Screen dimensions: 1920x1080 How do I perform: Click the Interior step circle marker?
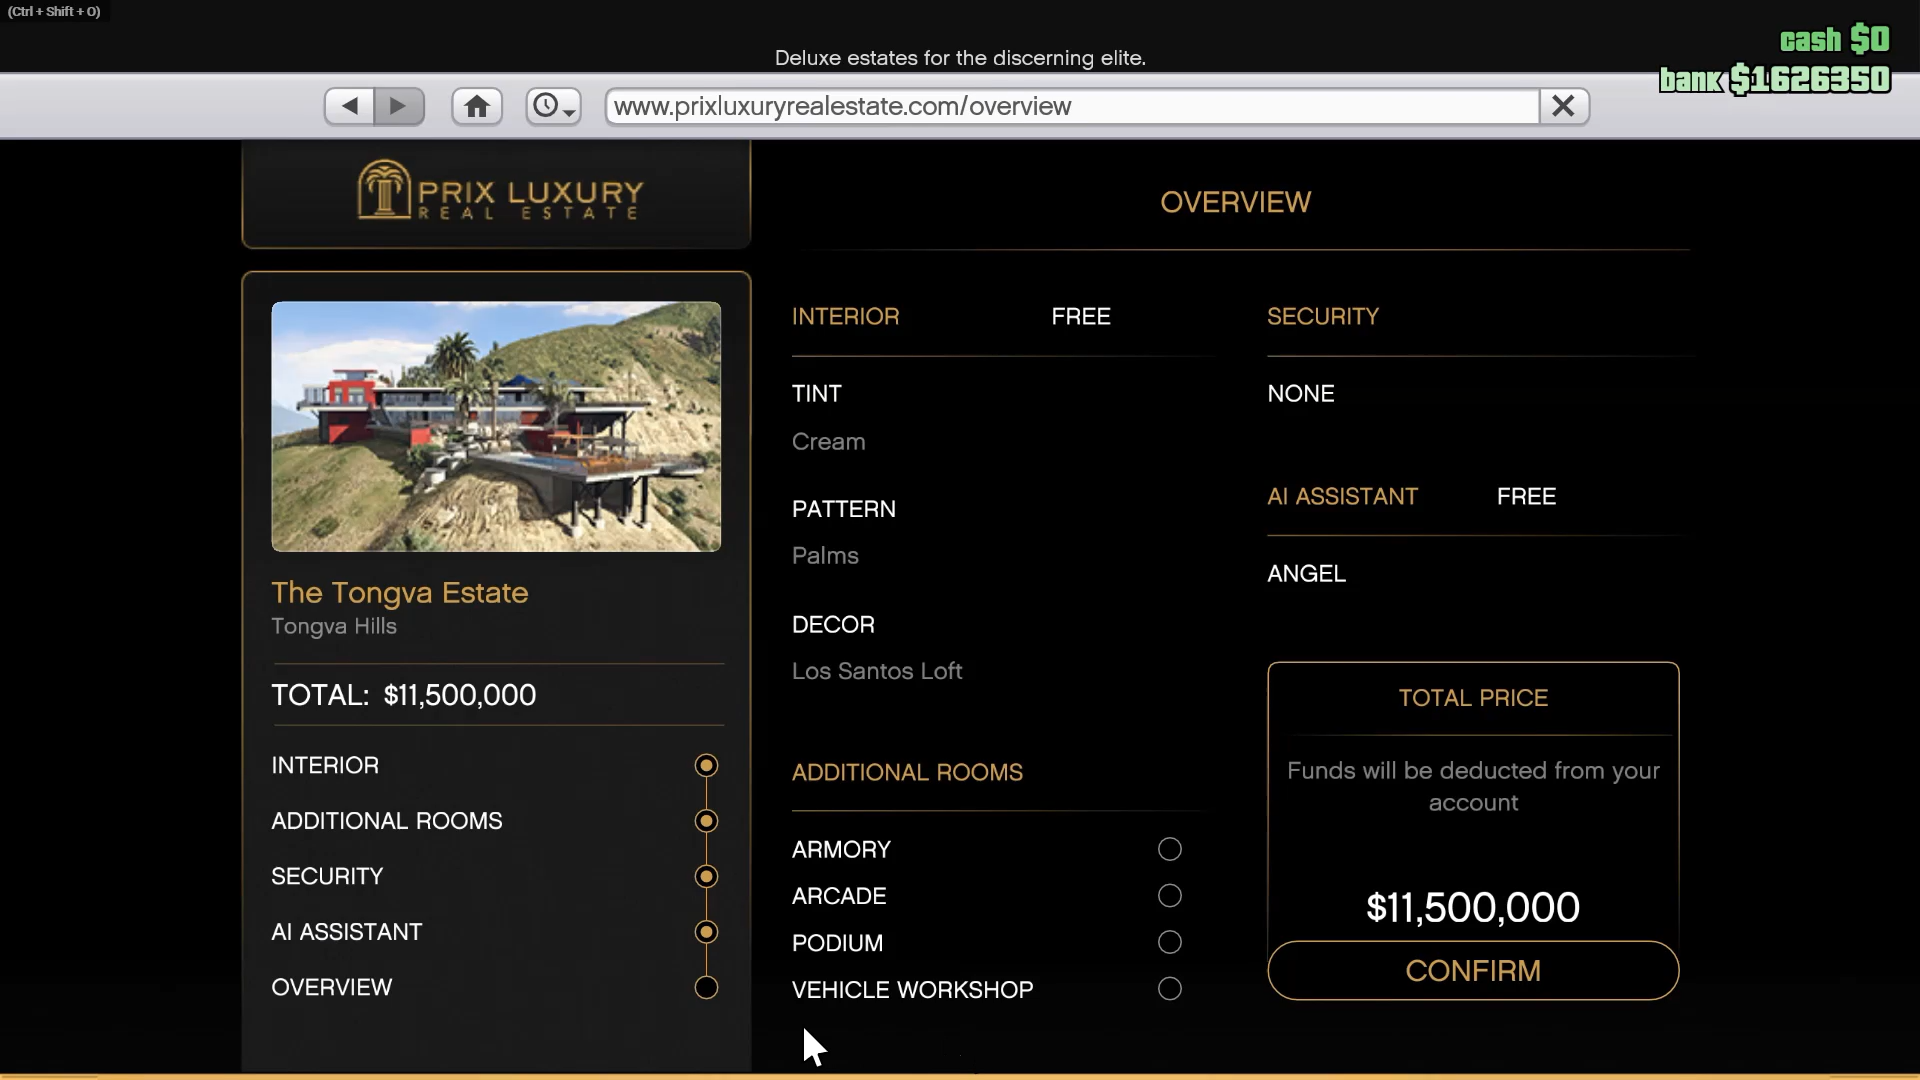(706, 765)
